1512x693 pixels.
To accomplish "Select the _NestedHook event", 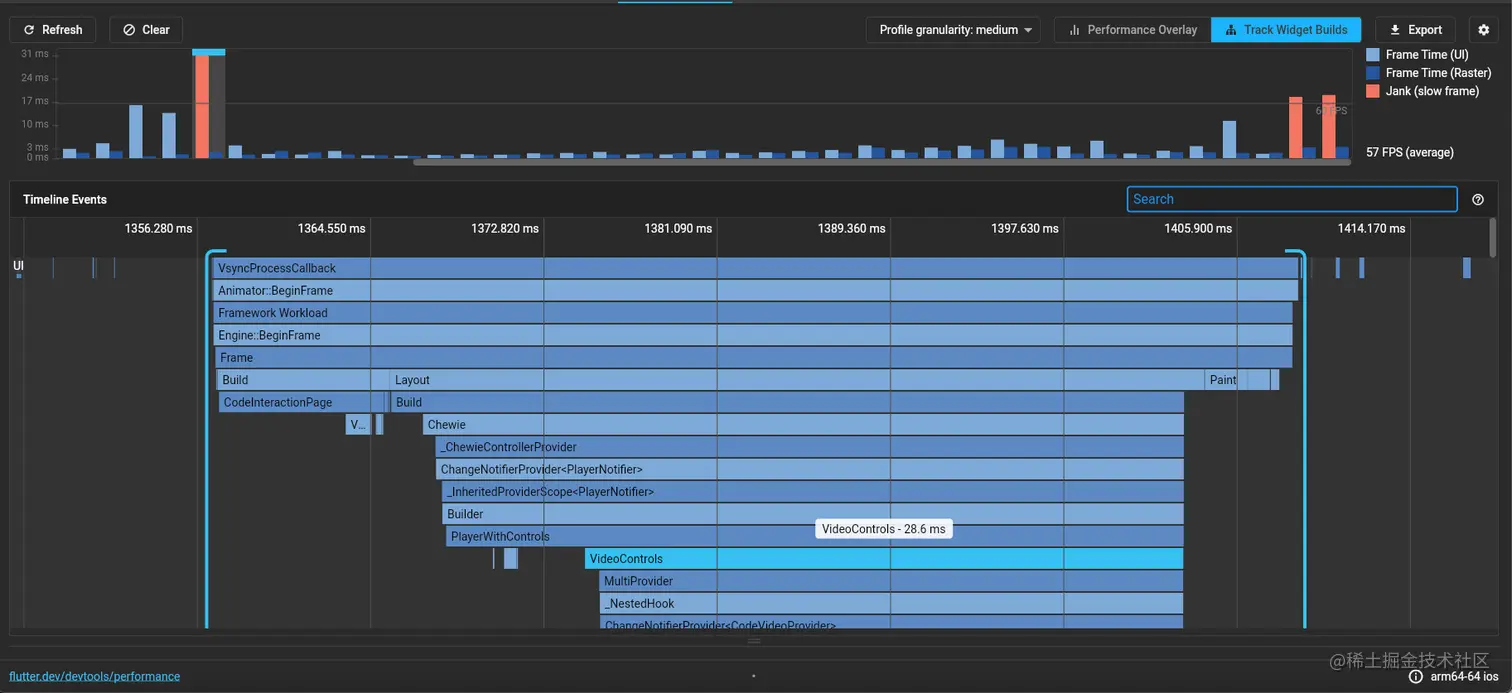I will tap(892, 603).
